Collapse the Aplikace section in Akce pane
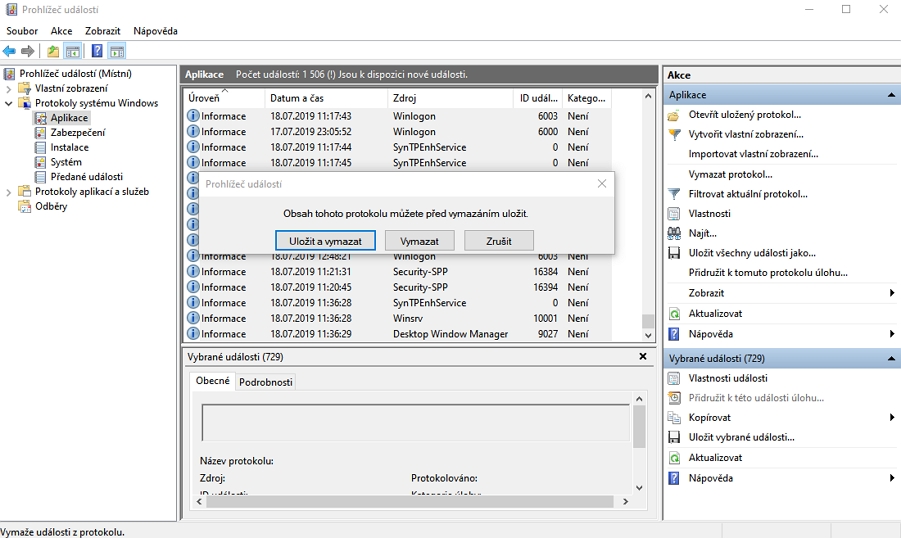This screenshot has width=901, height=538. click(x=890, y=95)
